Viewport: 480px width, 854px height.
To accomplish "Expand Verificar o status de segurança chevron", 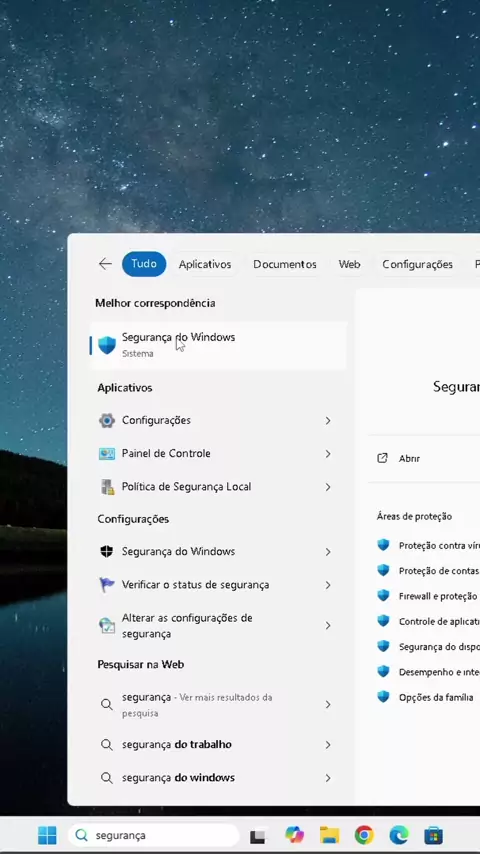I will pyautogui.click(x=328, y=585).
